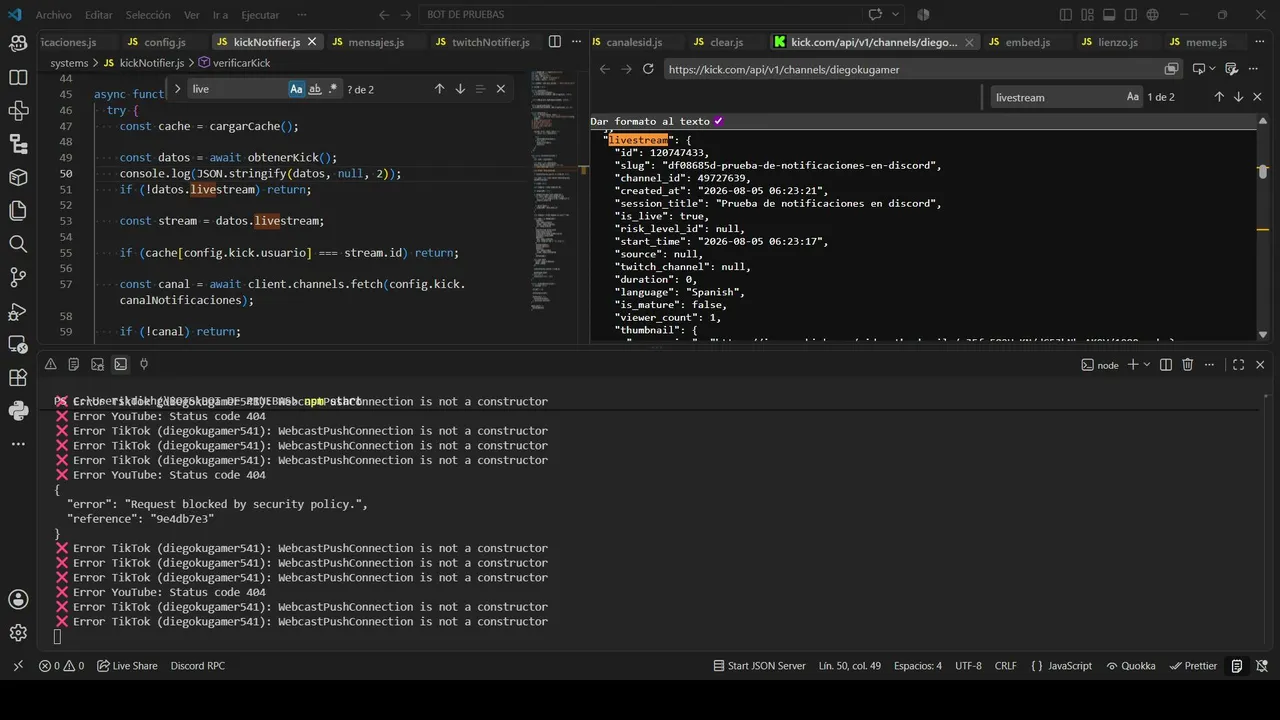Open the Python extension icon in activity bar
Image resolution: width=1280 pixels, height=720 pixels.
18,410
